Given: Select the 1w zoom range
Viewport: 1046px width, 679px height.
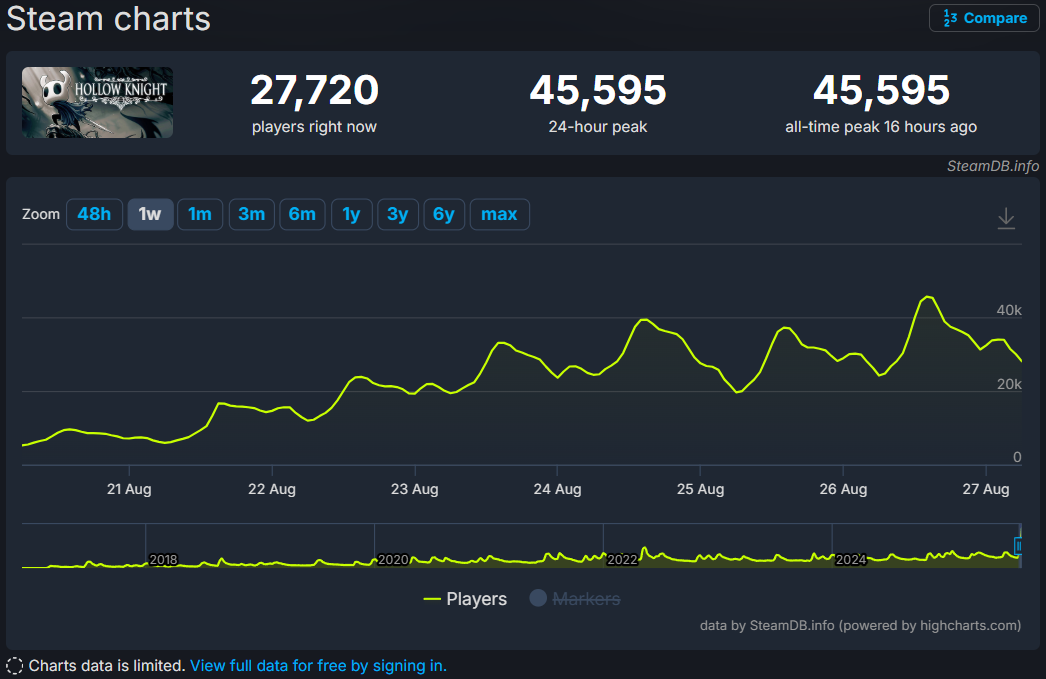Looking at the screenshot, I should (150, 214).
